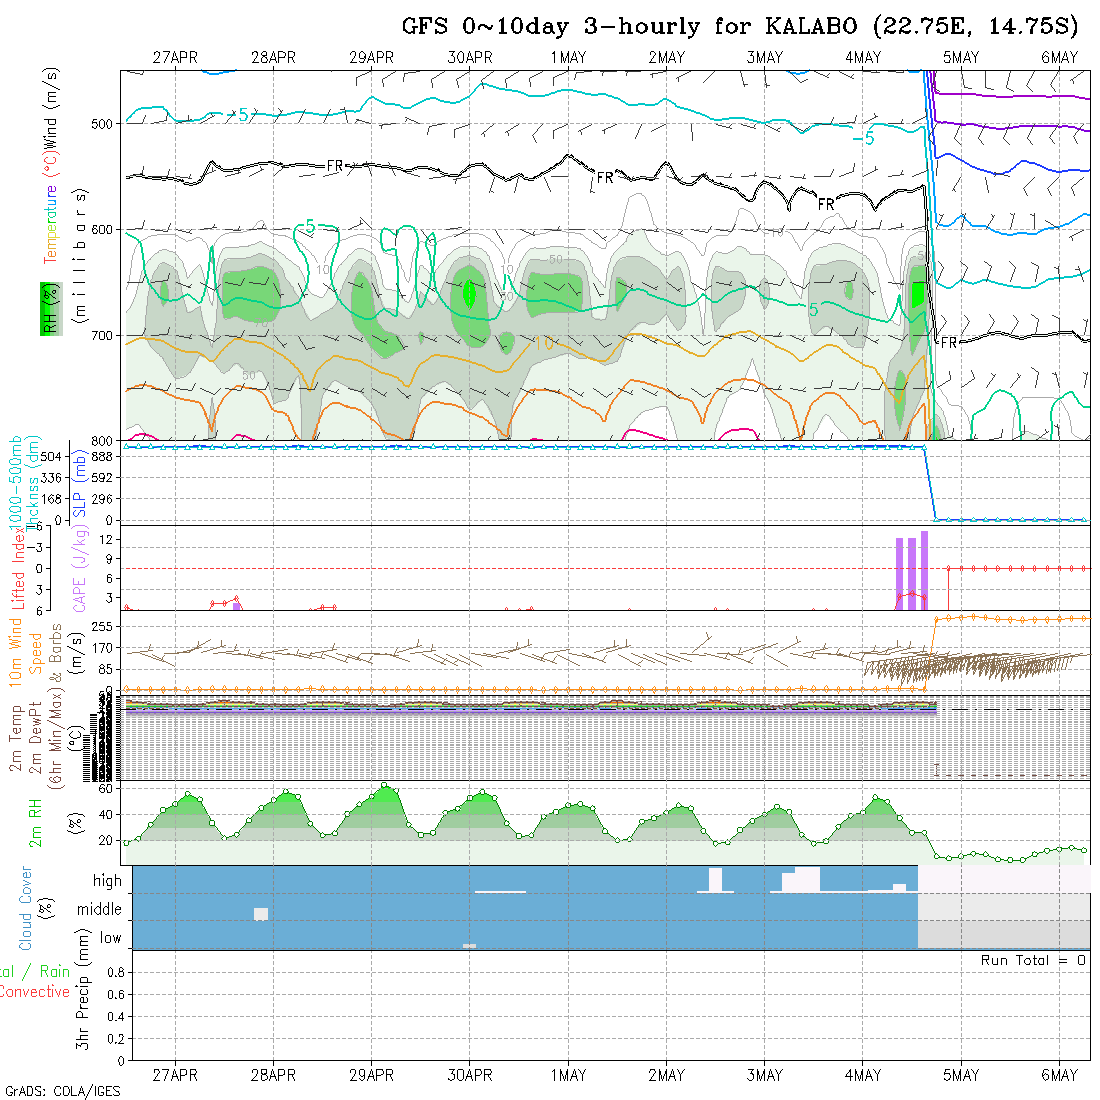This screenshot has width=1100, height=1100.
Task: Click the 30APR label on bottom axis
Action: click(x=469, y=1075)
